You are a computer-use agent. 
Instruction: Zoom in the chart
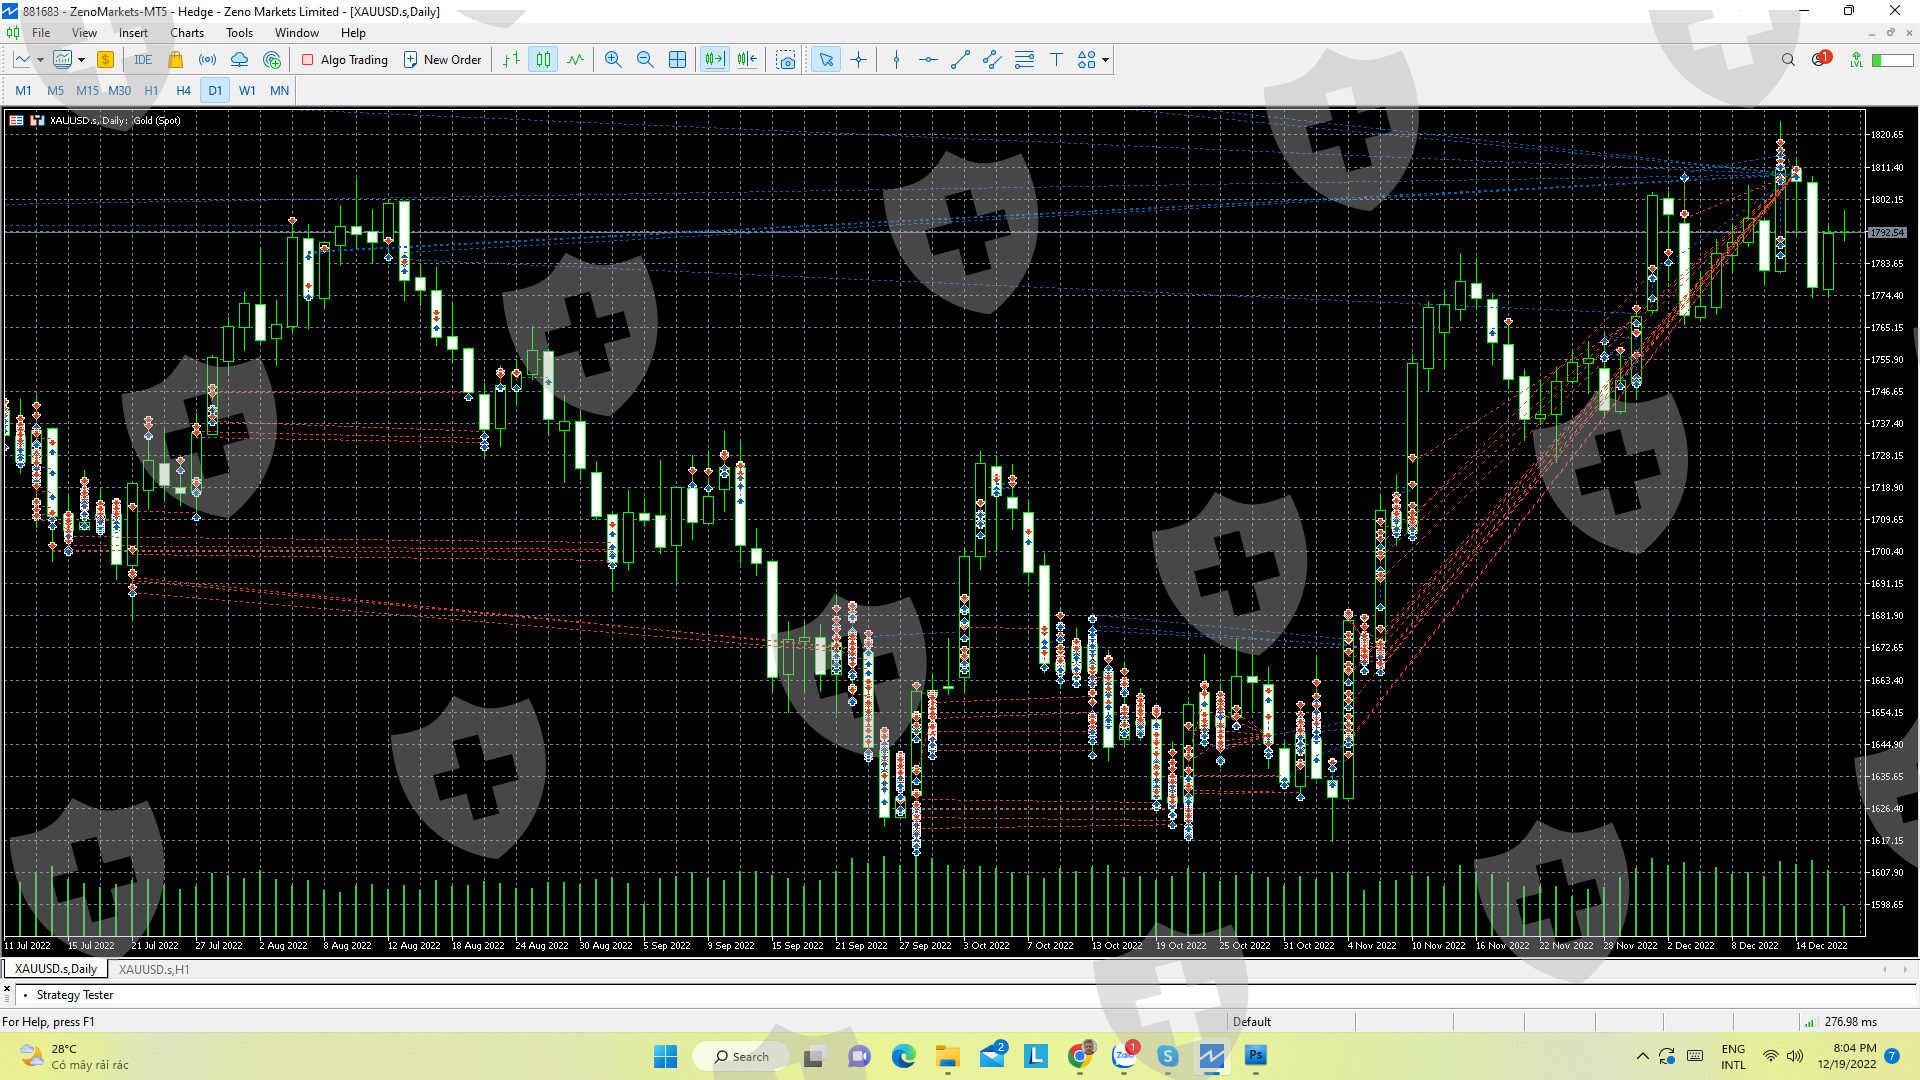click(x=613, y=60)
